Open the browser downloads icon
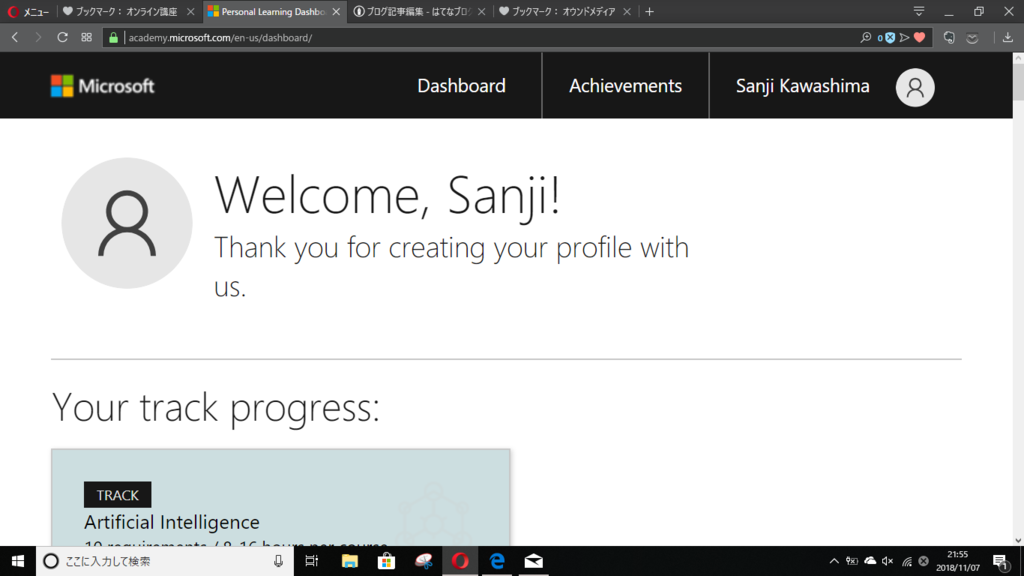 (1008, 38)
